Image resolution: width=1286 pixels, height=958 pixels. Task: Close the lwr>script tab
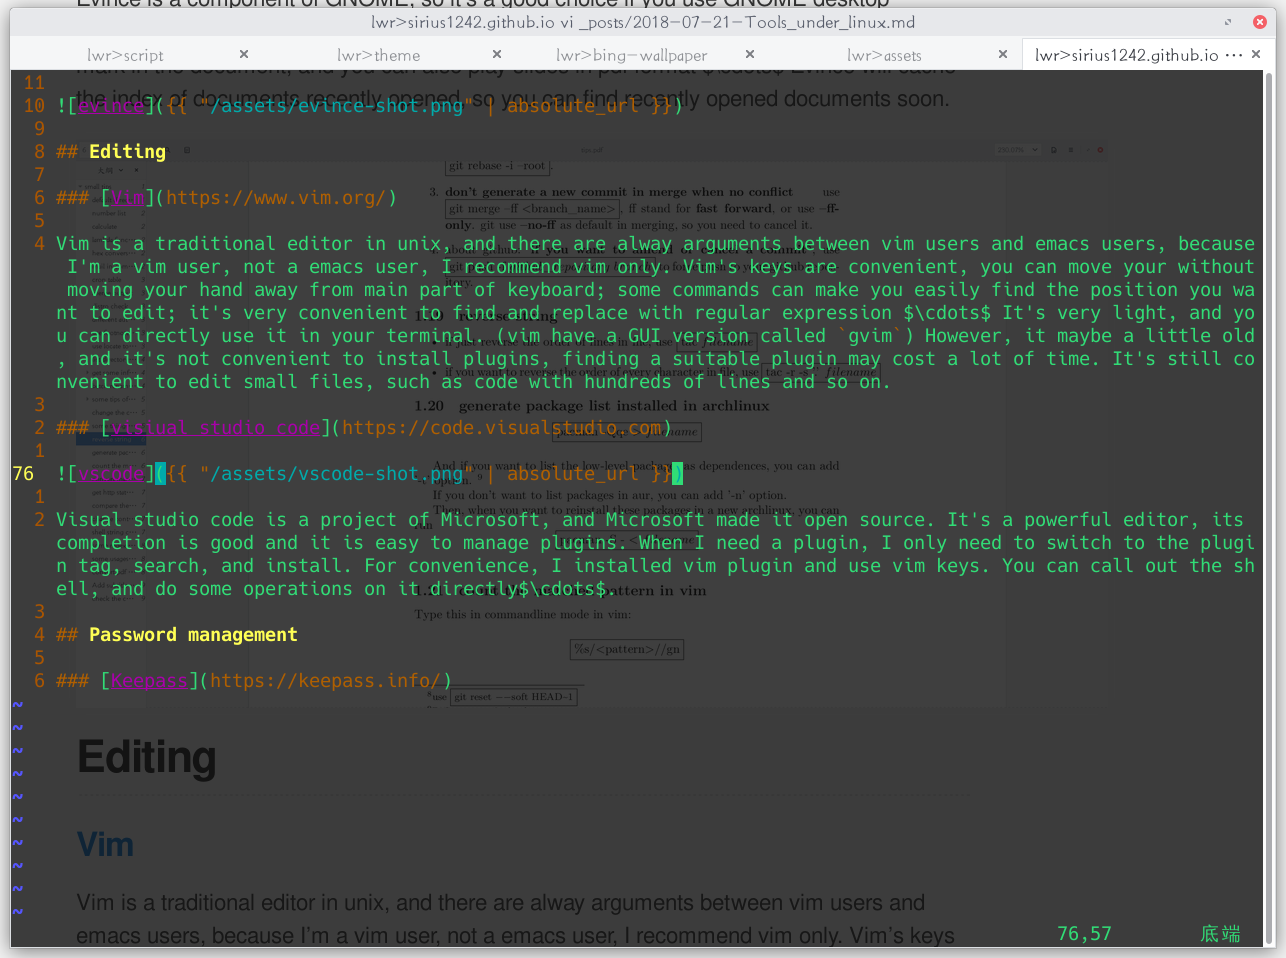244,54
